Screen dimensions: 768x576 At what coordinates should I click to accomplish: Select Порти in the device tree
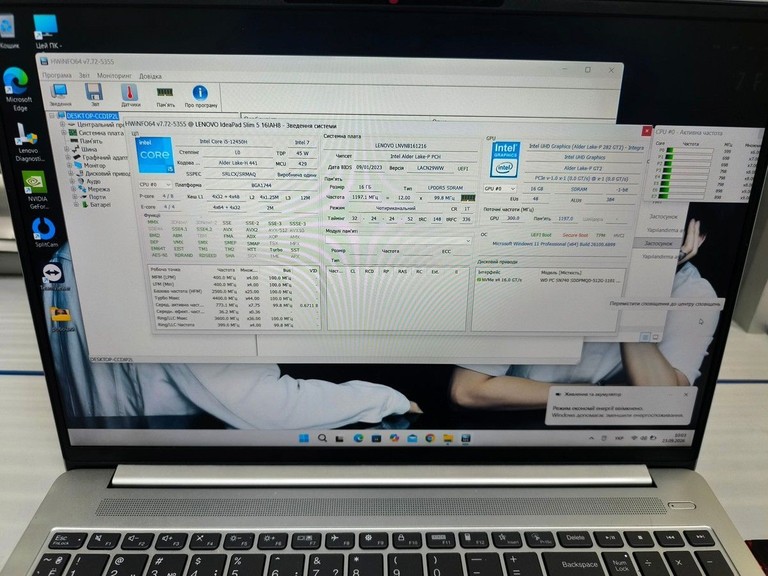(97, 197)
